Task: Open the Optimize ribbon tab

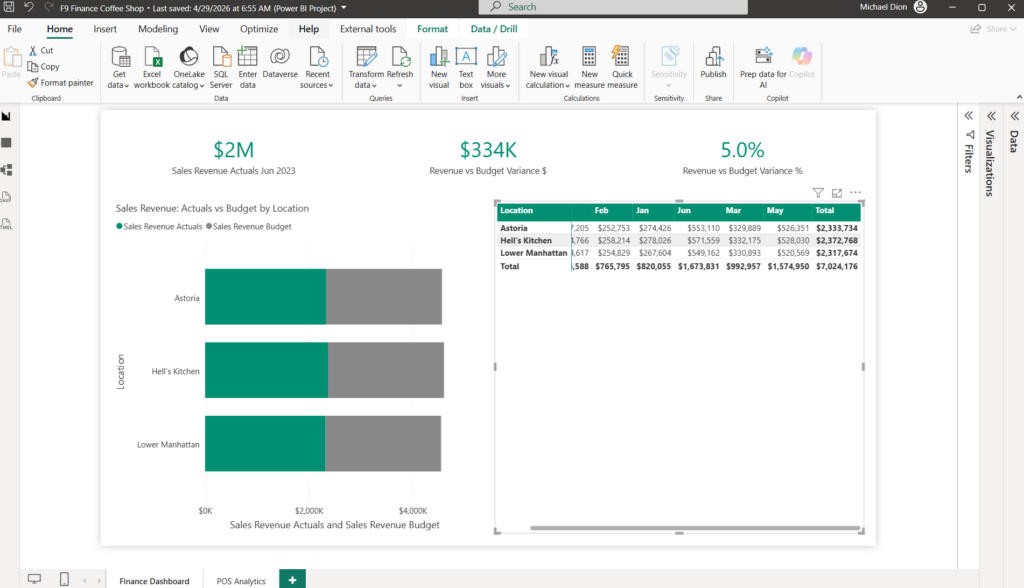Action: pyautogui.click(x=259, y=29)
